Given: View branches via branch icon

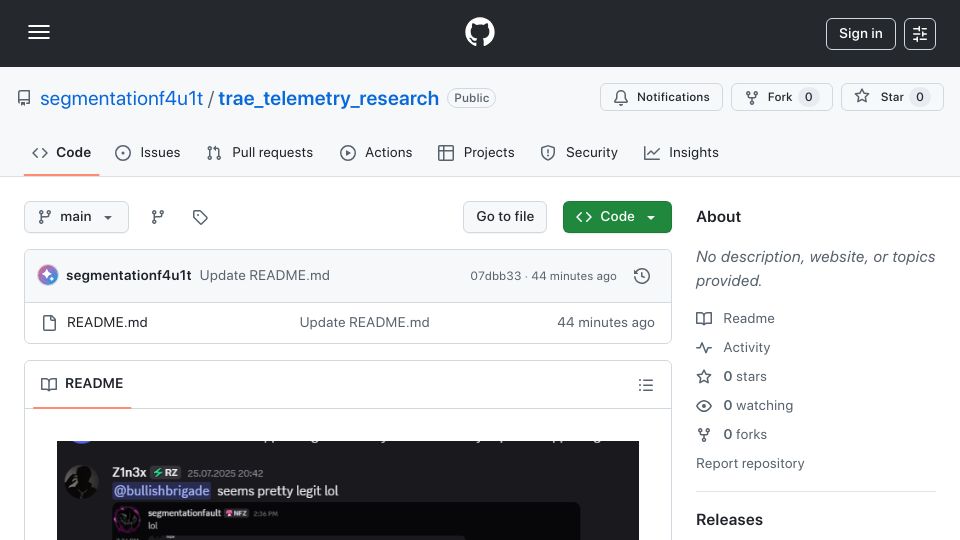Looking at the screenshot, I should point(158,217).
